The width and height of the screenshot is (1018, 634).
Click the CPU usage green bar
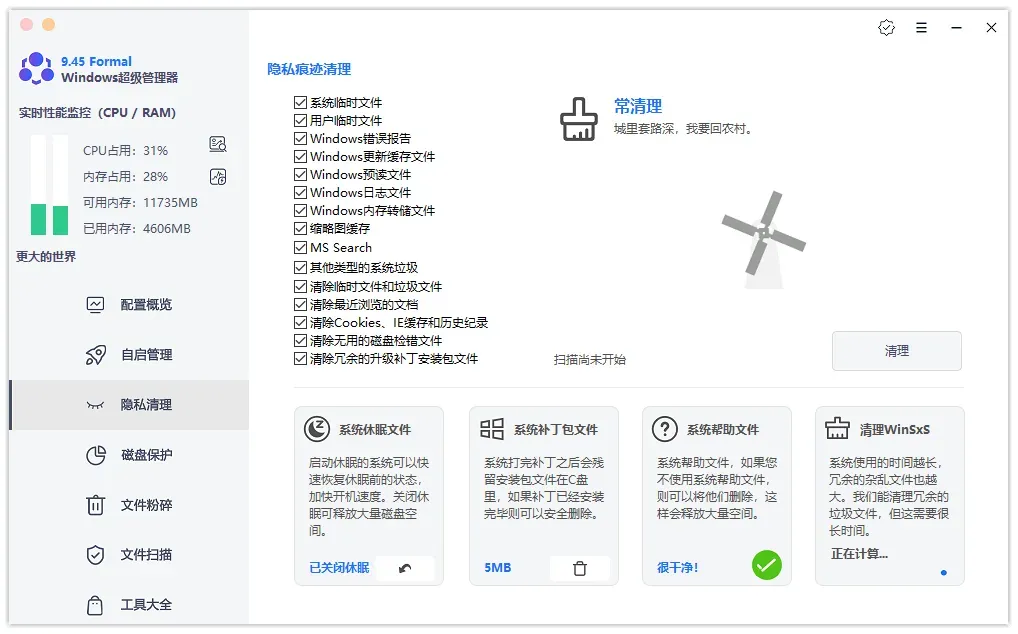pyautogui.click(x=38, y=219)
